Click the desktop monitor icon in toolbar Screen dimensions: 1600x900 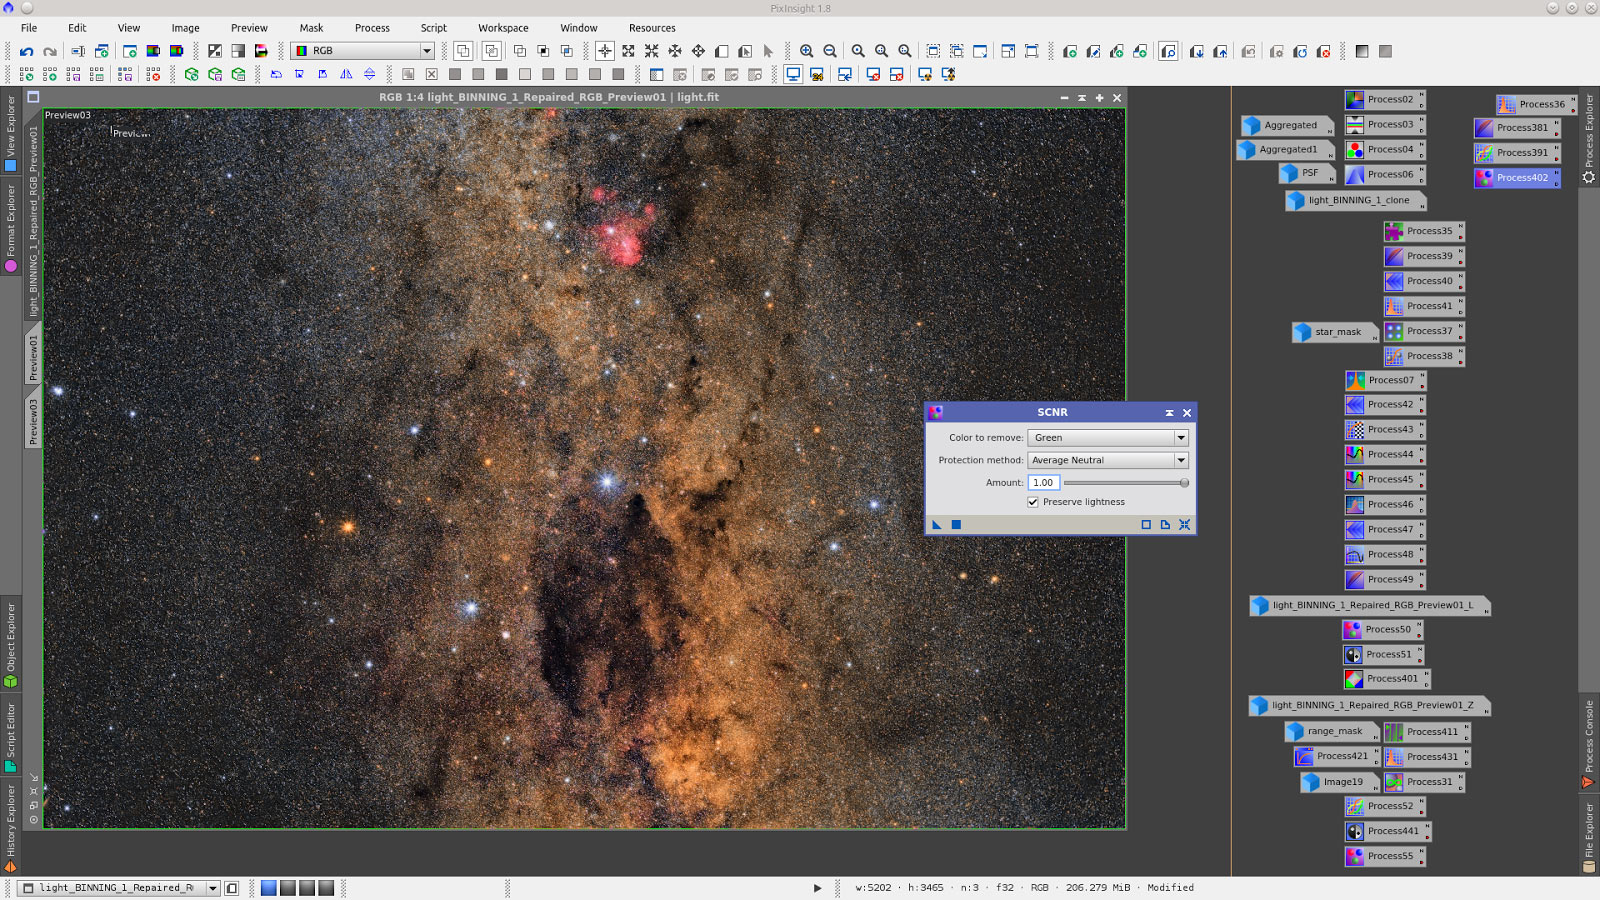tap(793, 74)
